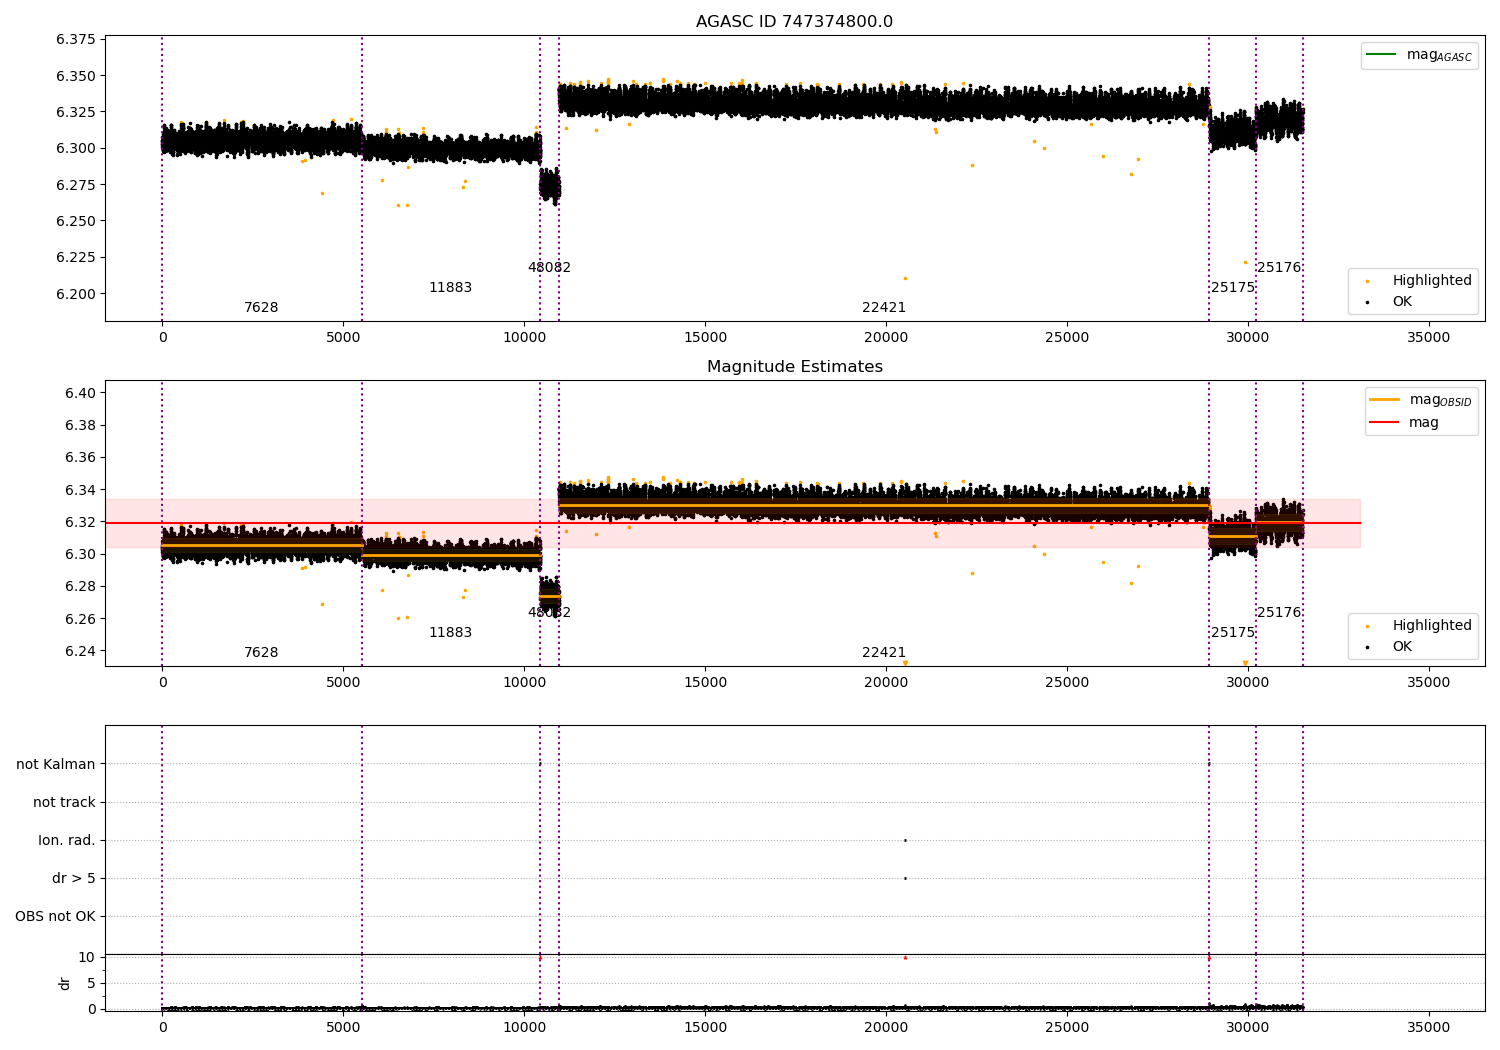The image size is (1500, 1050).
Task: Click y-axis tick '6.200' in top plot
Action: pos(76,294)
